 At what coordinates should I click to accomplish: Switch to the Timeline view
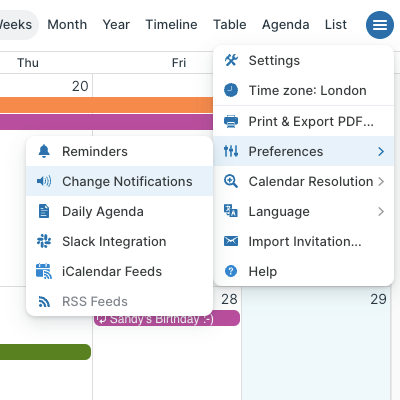pos(171,25)
